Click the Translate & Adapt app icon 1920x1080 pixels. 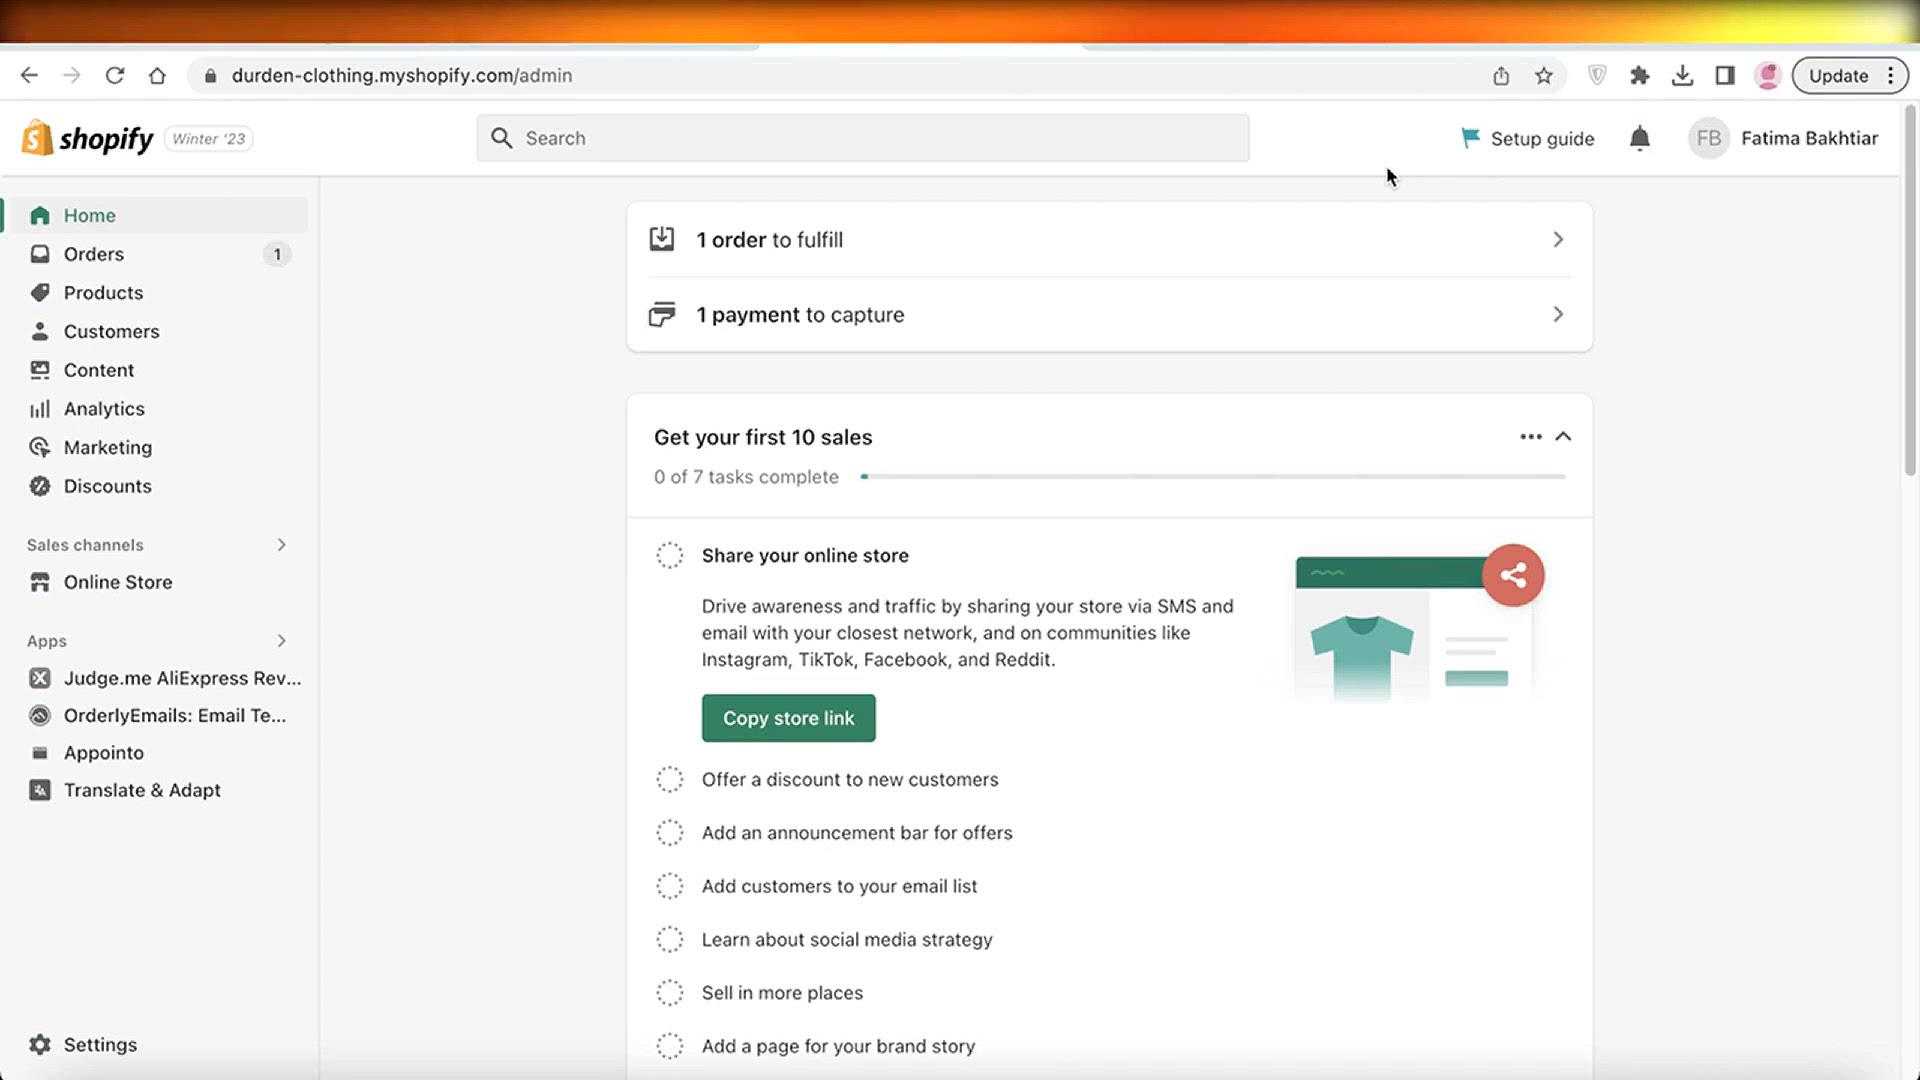pyautogui.click(x=40, y=790)
